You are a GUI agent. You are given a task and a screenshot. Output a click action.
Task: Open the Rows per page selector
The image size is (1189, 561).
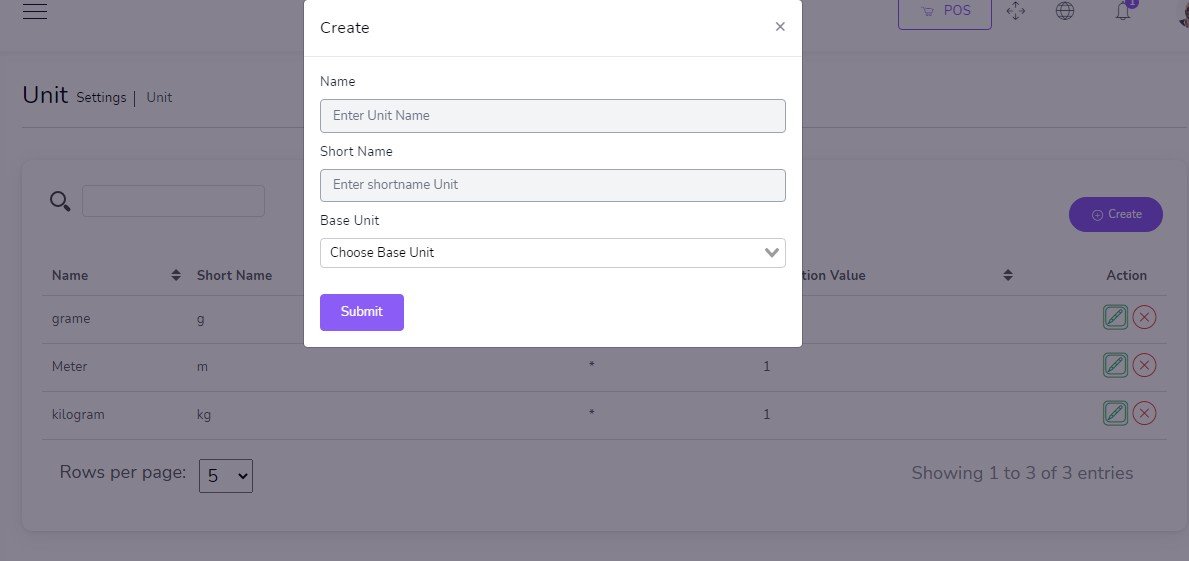(x=226, y=476)
